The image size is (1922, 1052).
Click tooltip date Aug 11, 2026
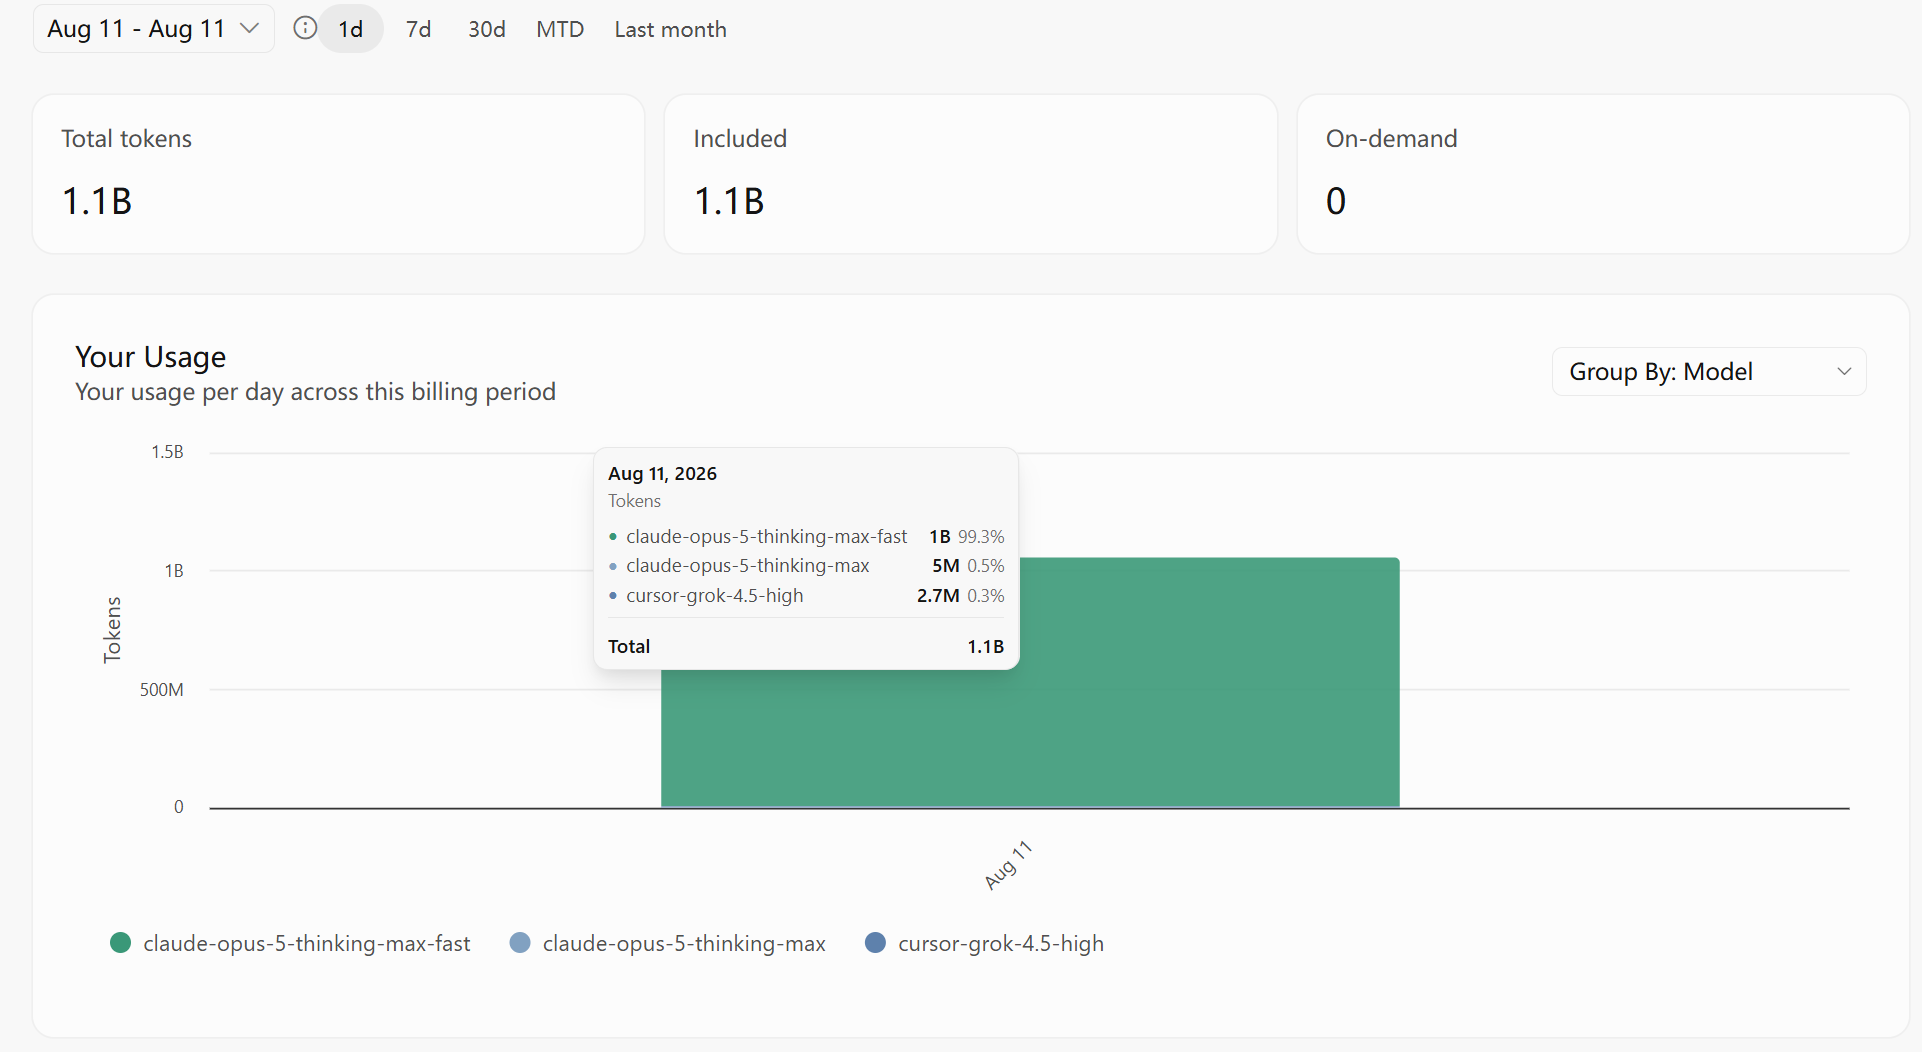point(662,473)
